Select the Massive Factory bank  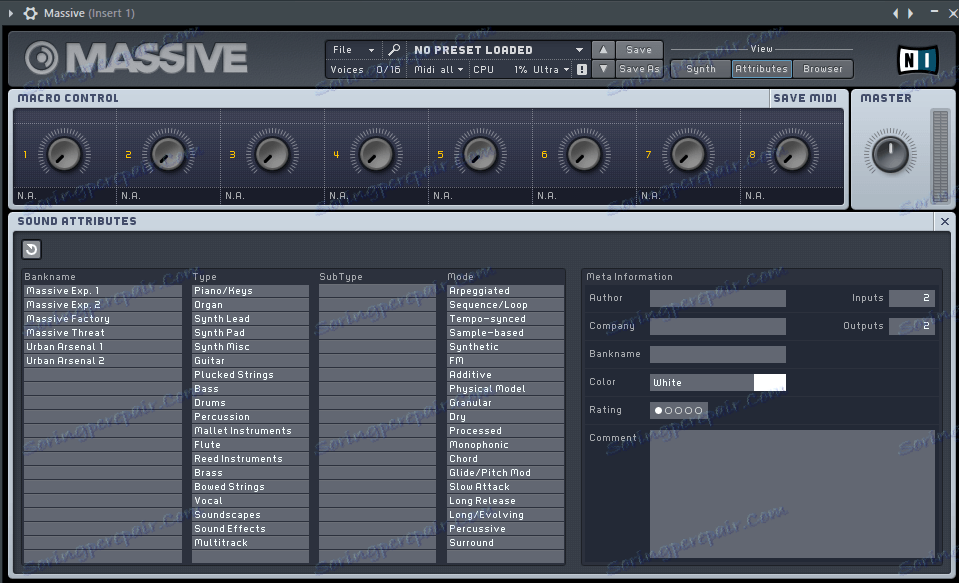(103, 319)
